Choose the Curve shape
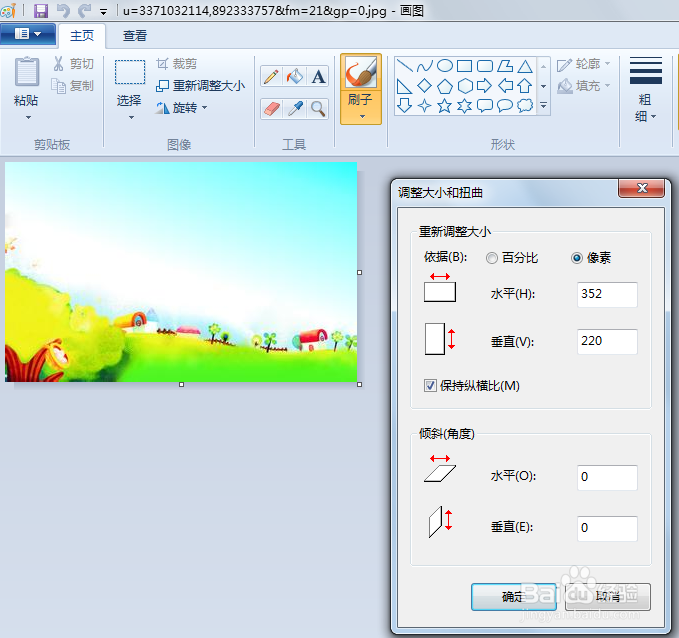The height and width of the screenshot is (638, 679). coord(424,66)
